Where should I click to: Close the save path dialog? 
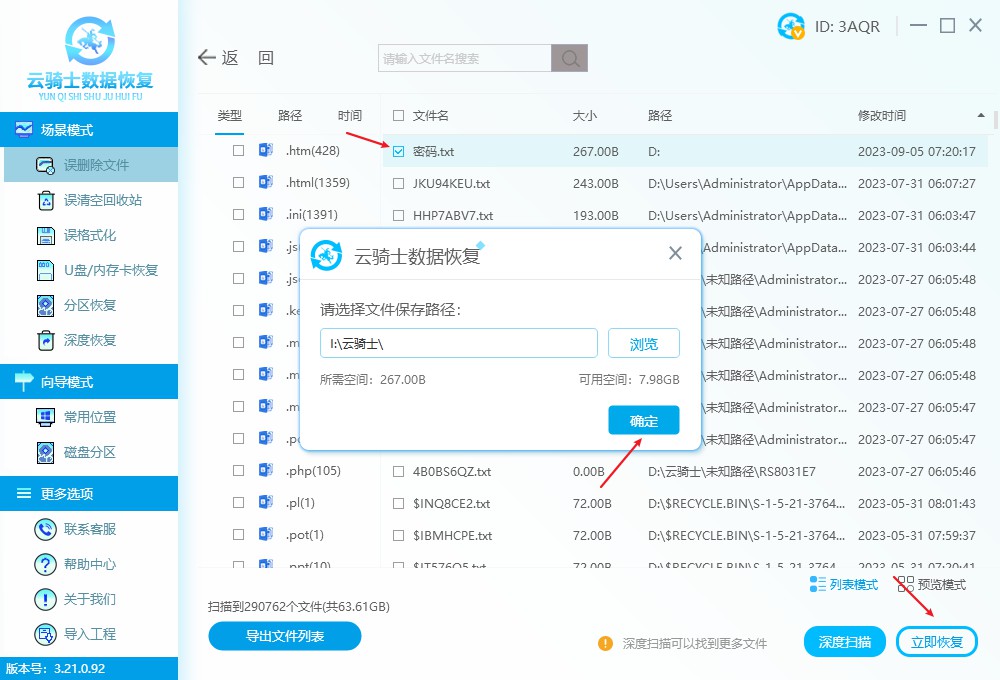pyautogui.click(x=675, y=253)
